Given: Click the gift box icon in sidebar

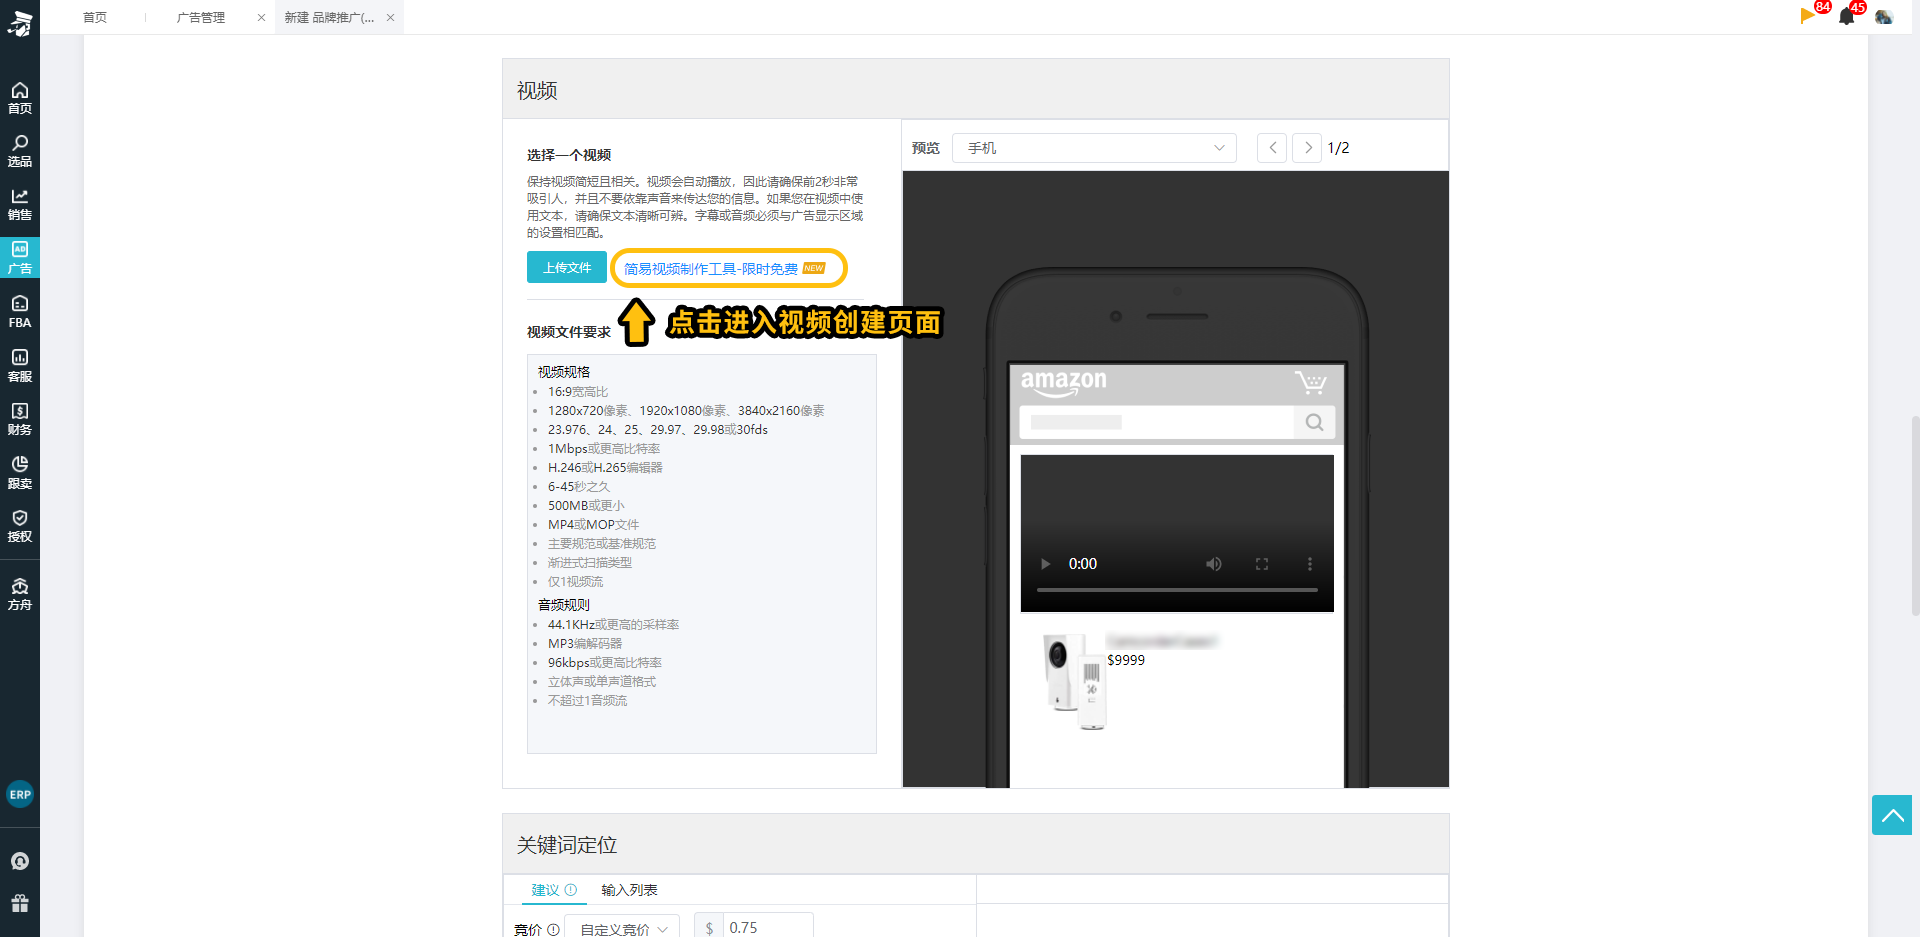Looking at the screenshot, I should (20, 903).
